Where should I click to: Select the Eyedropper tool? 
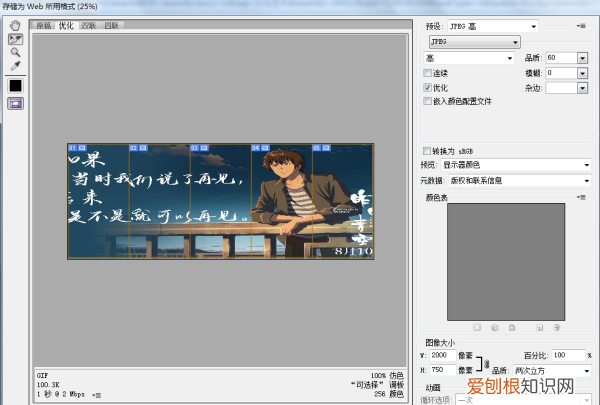(x=15, y=65)
